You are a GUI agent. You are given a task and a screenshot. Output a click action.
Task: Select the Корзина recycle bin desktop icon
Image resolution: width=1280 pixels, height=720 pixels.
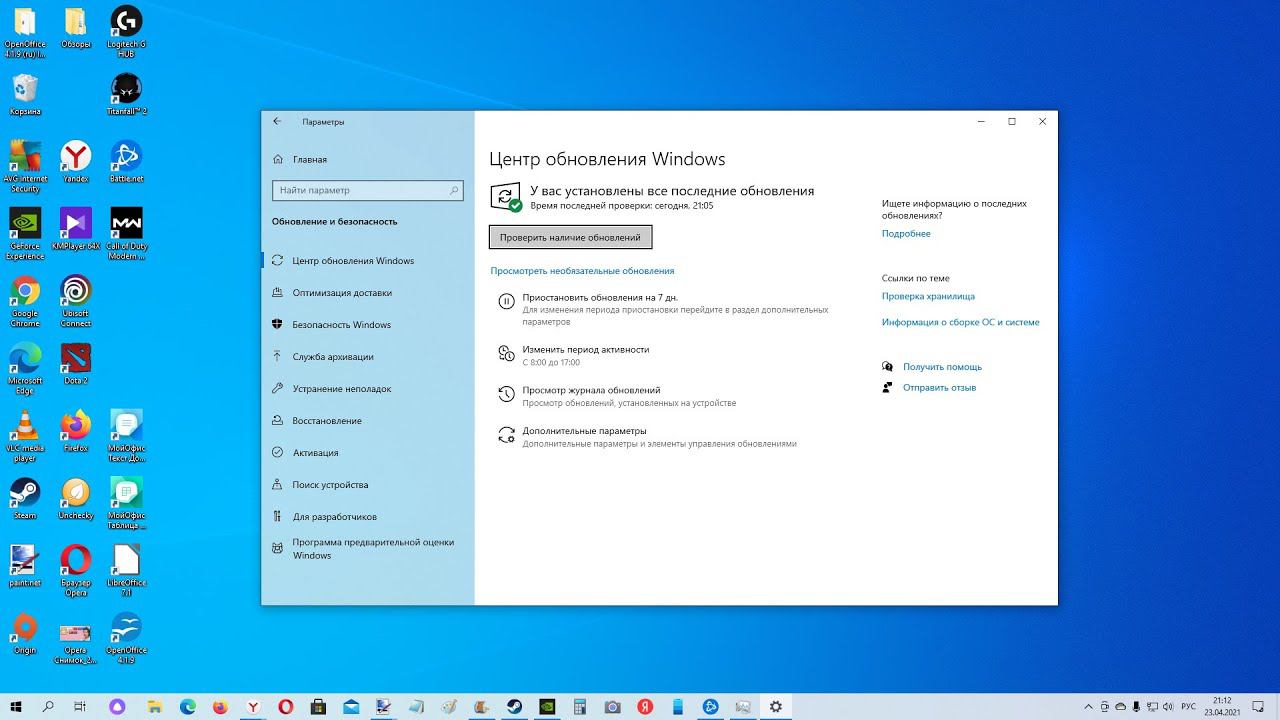[x=25, y=95]
